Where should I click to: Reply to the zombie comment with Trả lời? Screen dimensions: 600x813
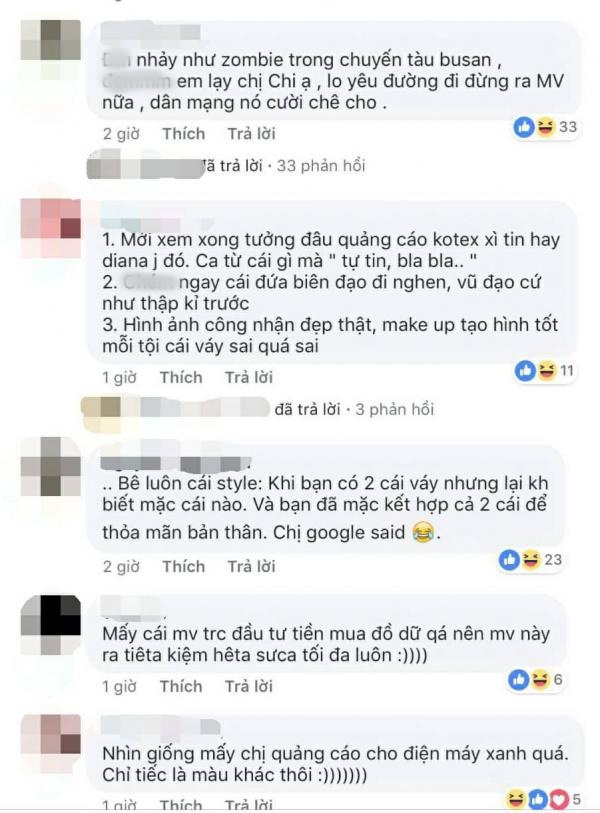coord(252,134)
